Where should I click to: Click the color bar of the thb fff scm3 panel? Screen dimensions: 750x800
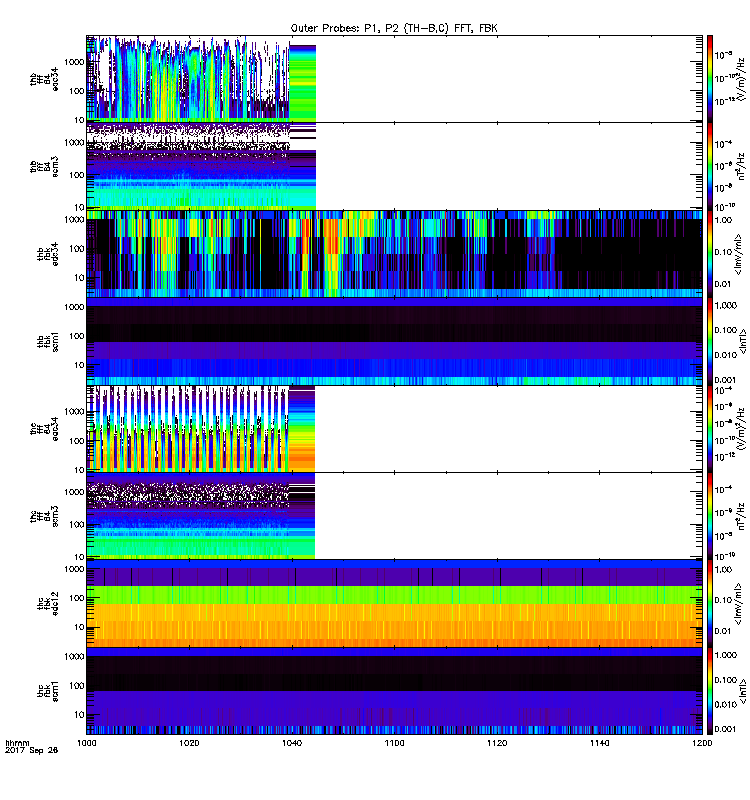pyautogui.click(x=710, y=166)
